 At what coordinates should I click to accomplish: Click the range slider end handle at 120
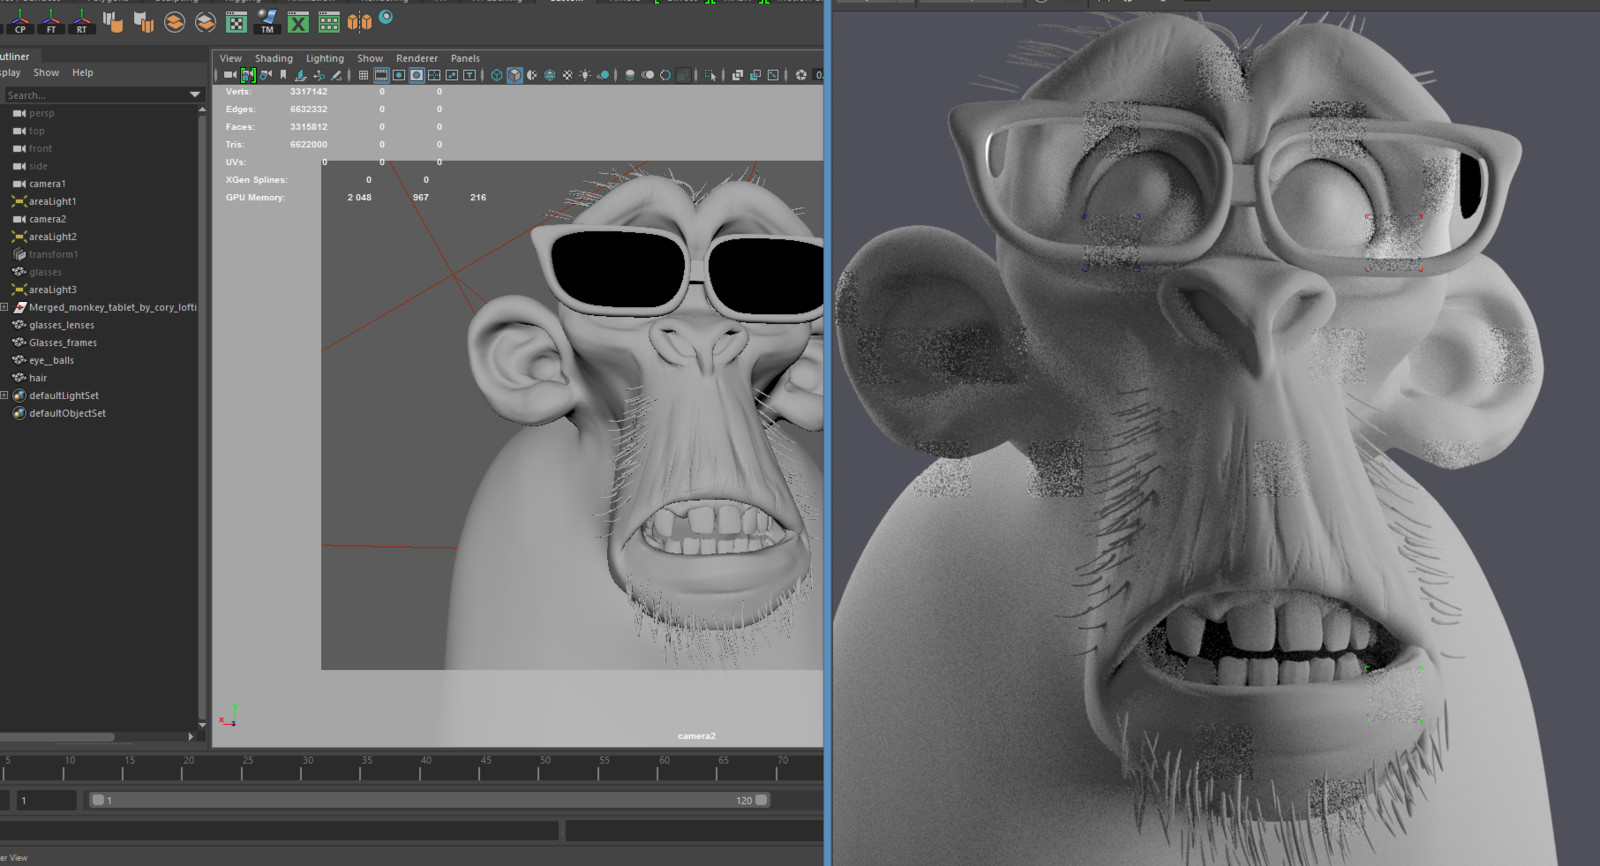coord(761,800)
